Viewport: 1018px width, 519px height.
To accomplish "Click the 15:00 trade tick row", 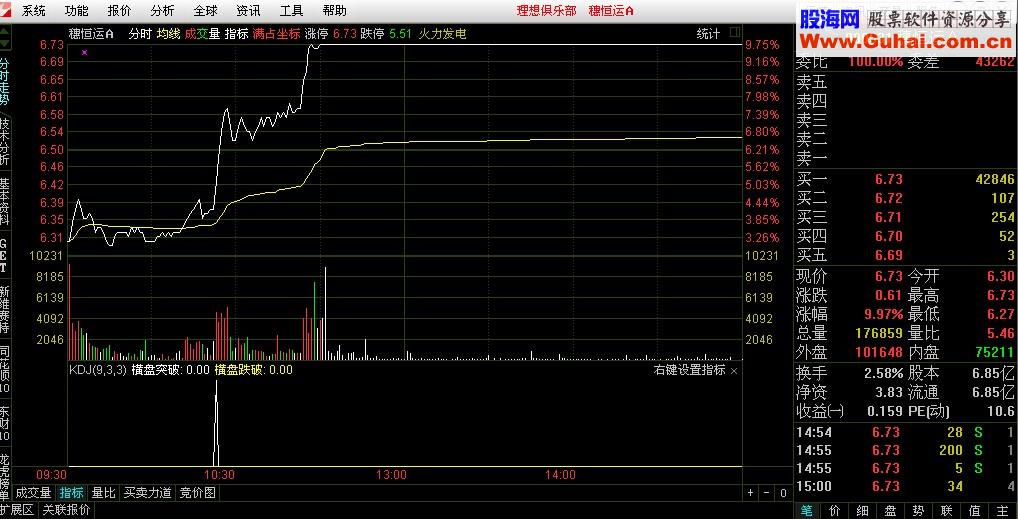I will click(906, 486).
